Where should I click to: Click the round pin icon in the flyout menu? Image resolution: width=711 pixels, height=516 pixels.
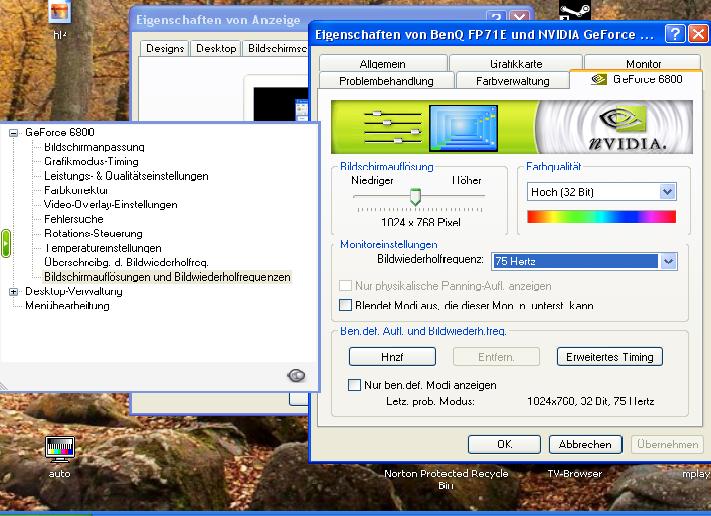296,375
